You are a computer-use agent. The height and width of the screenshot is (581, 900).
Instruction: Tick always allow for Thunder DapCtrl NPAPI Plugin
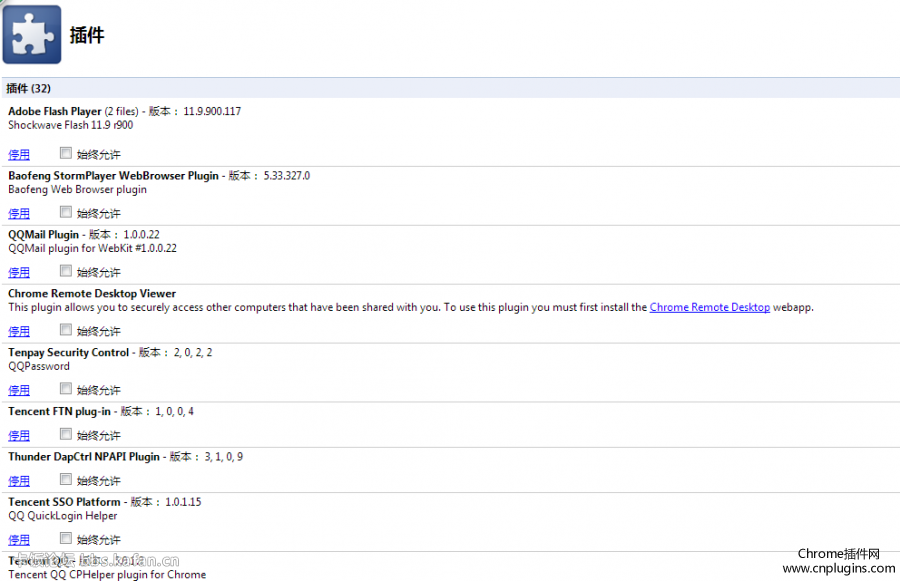(x=66, y=479)
